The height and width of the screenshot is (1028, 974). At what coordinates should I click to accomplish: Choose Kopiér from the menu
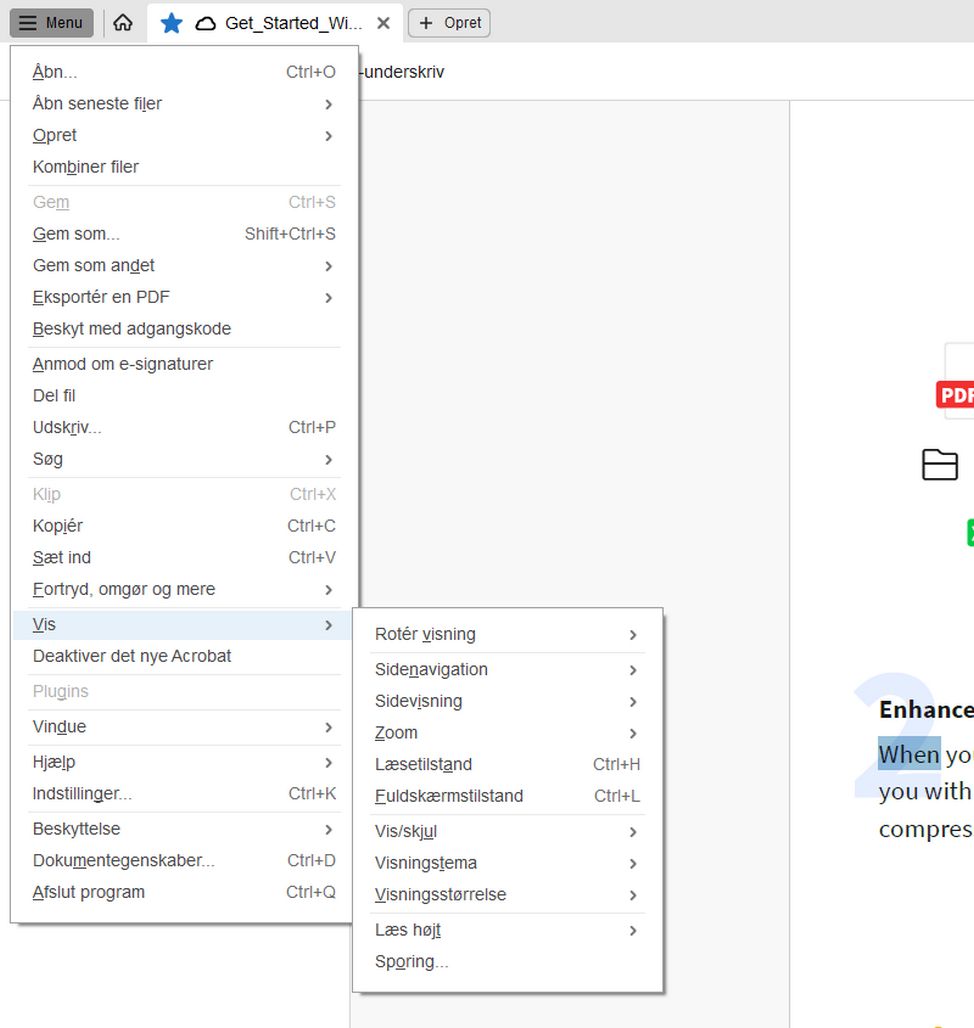pos(184,526)
